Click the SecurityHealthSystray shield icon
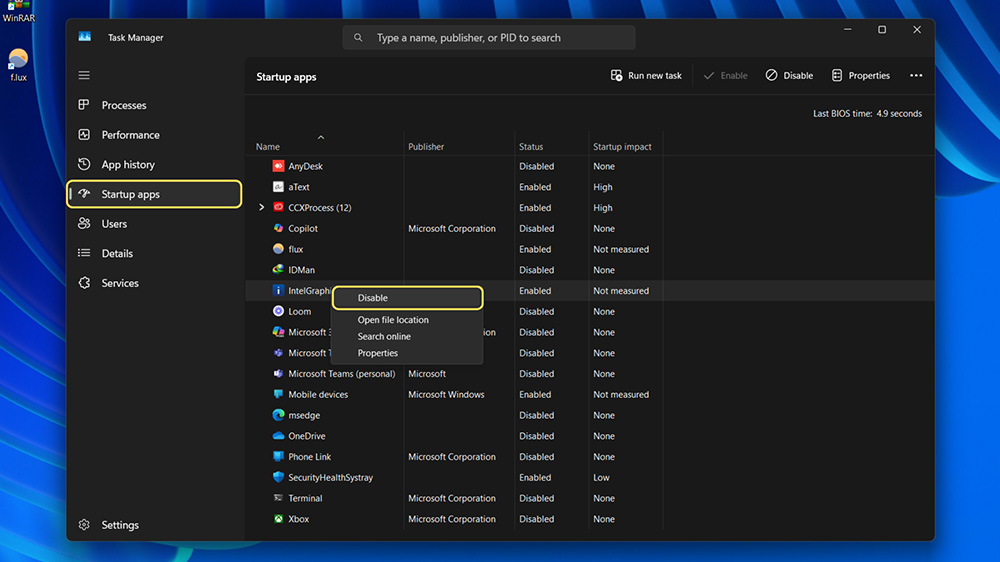1000x562 pixels. [x=278, y=477]
